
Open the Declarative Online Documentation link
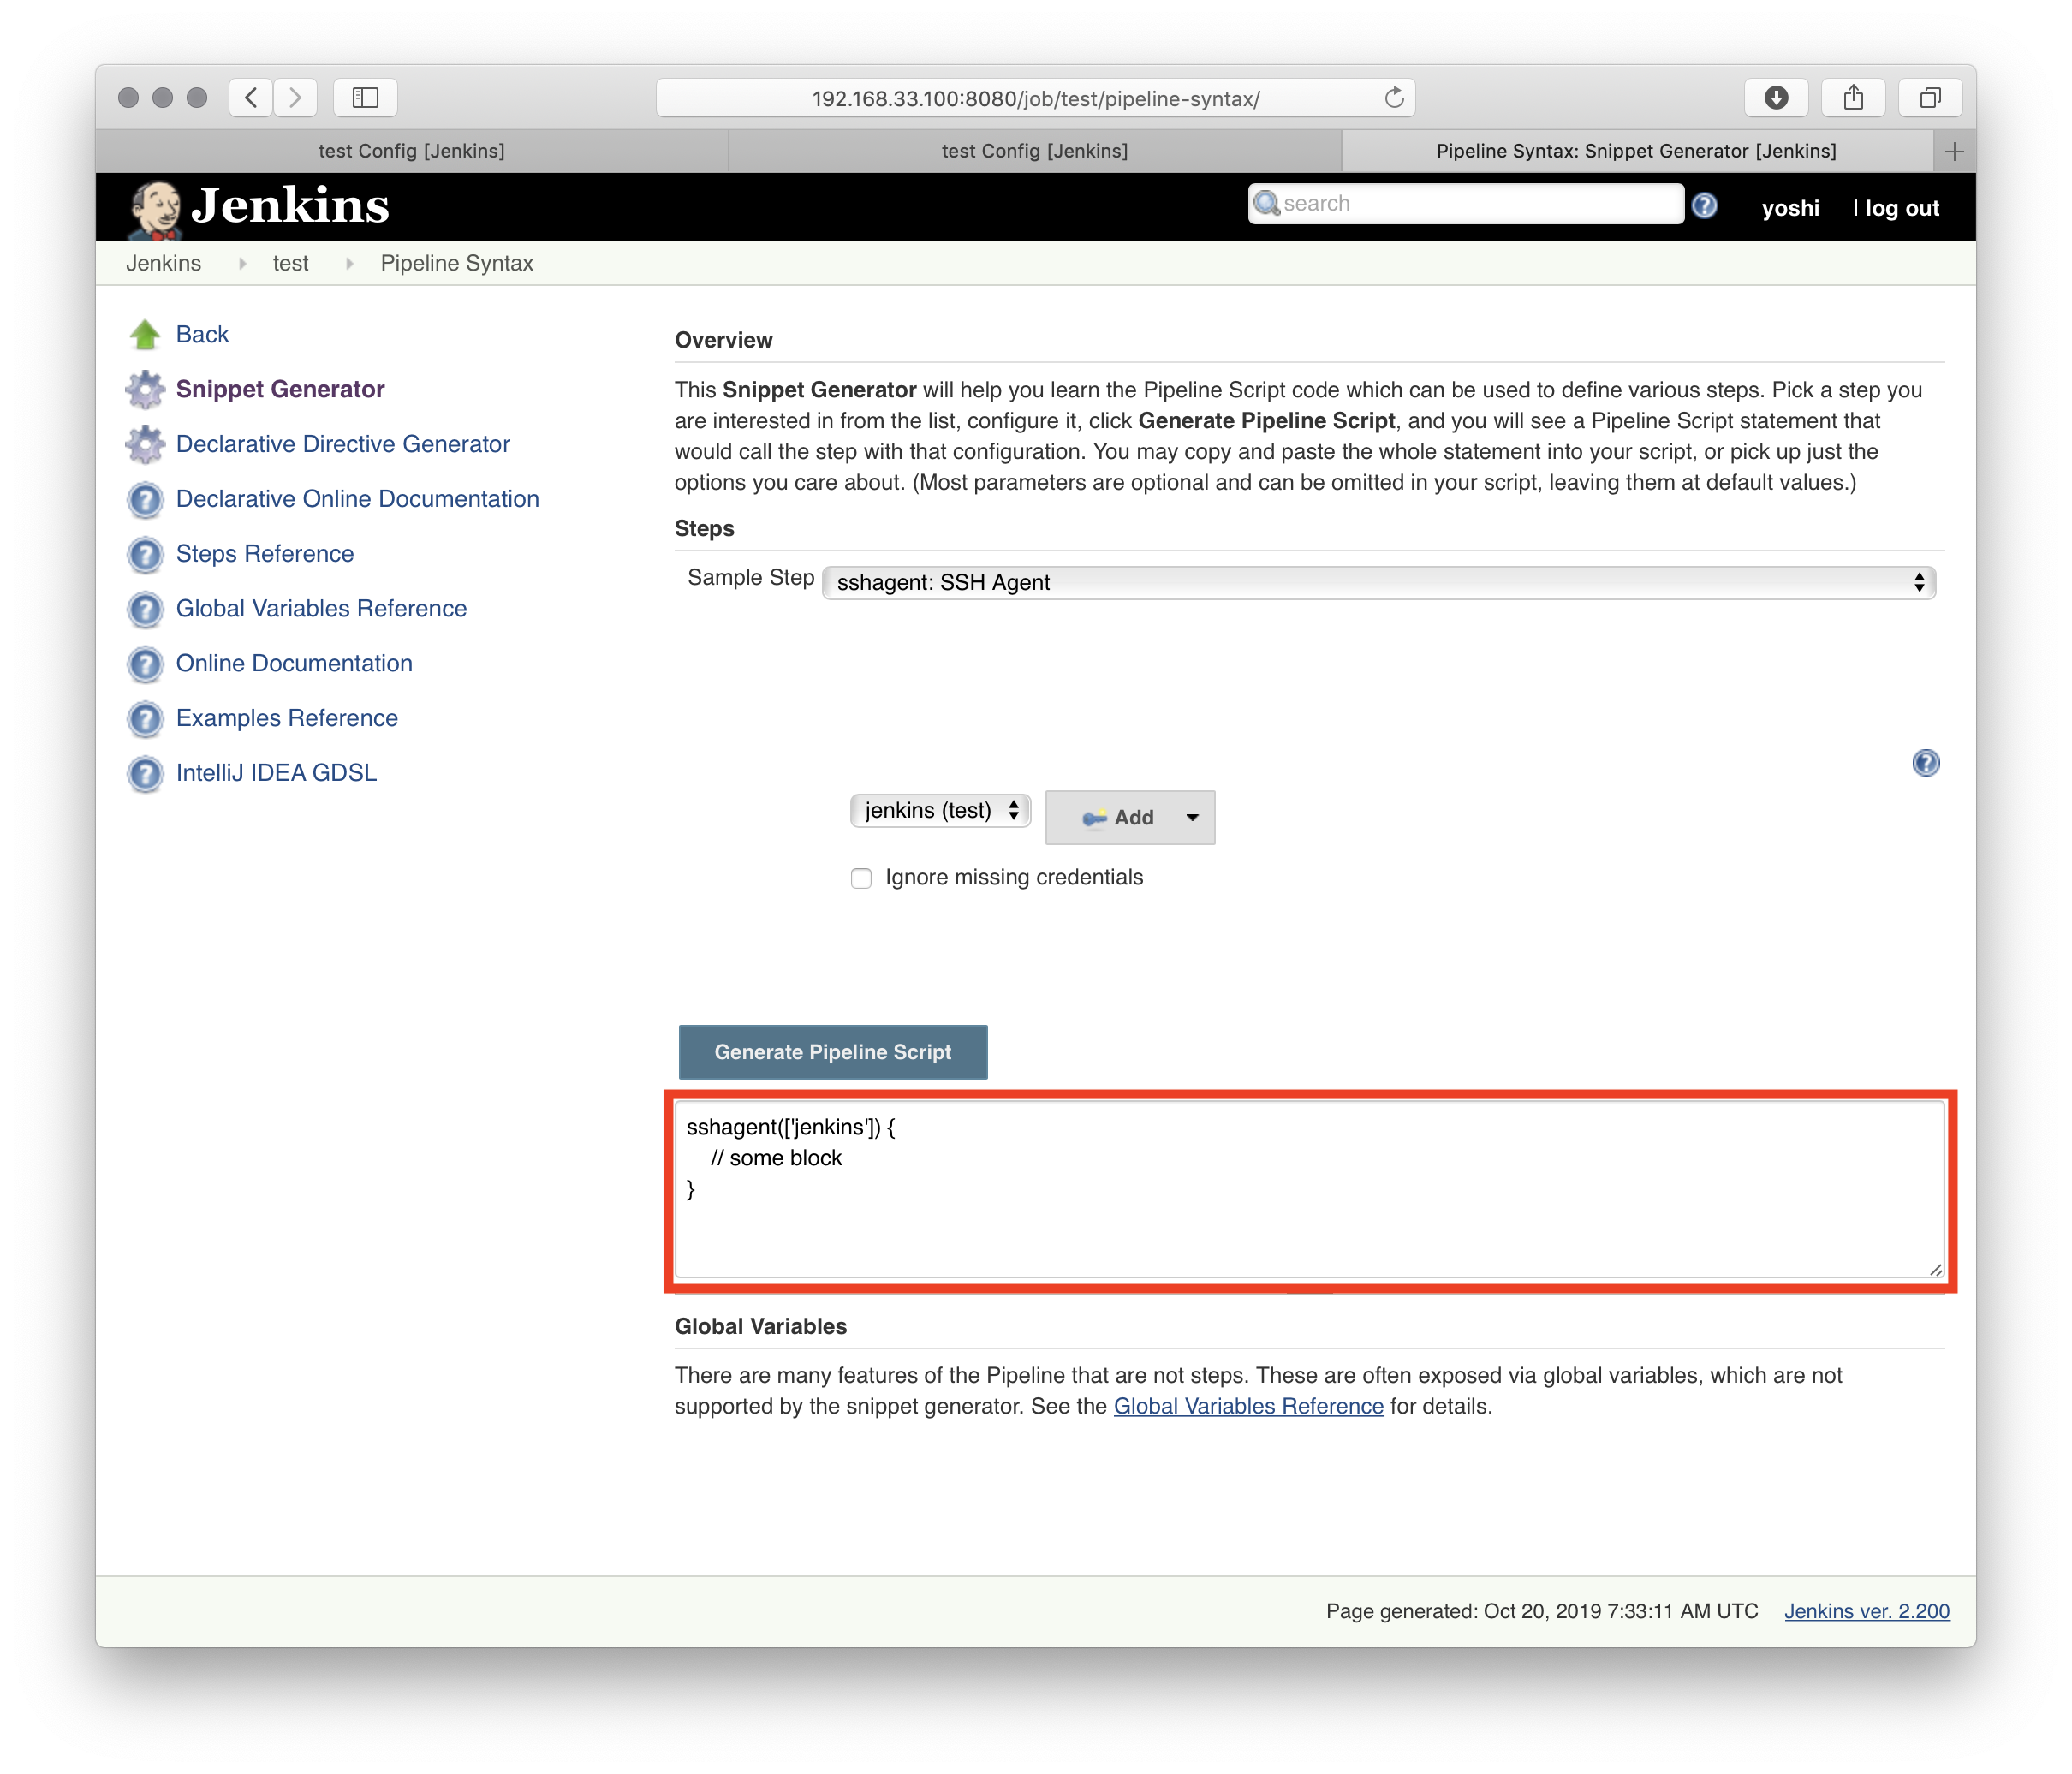click(x=357, y=499)
